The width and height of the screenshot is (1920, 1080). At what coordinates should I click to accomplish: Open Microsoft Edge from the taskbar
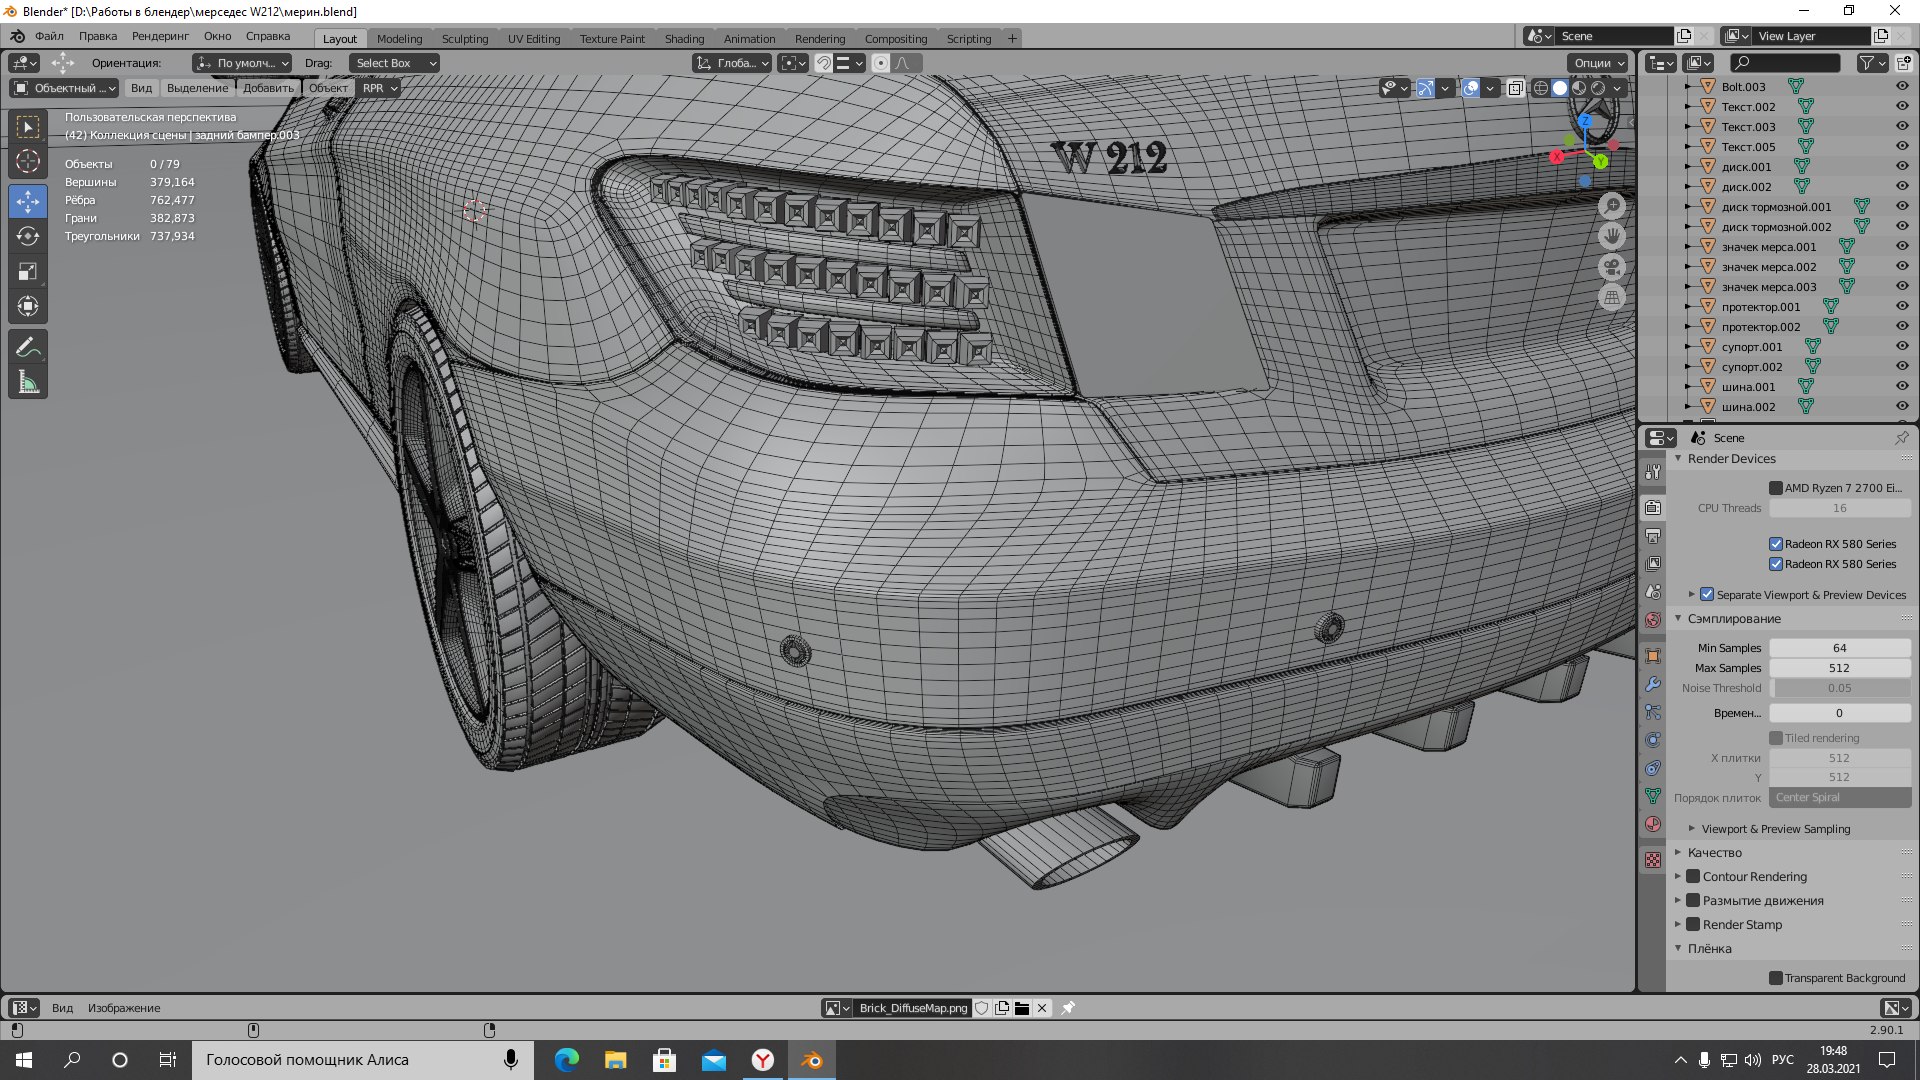coord(566,1060)
